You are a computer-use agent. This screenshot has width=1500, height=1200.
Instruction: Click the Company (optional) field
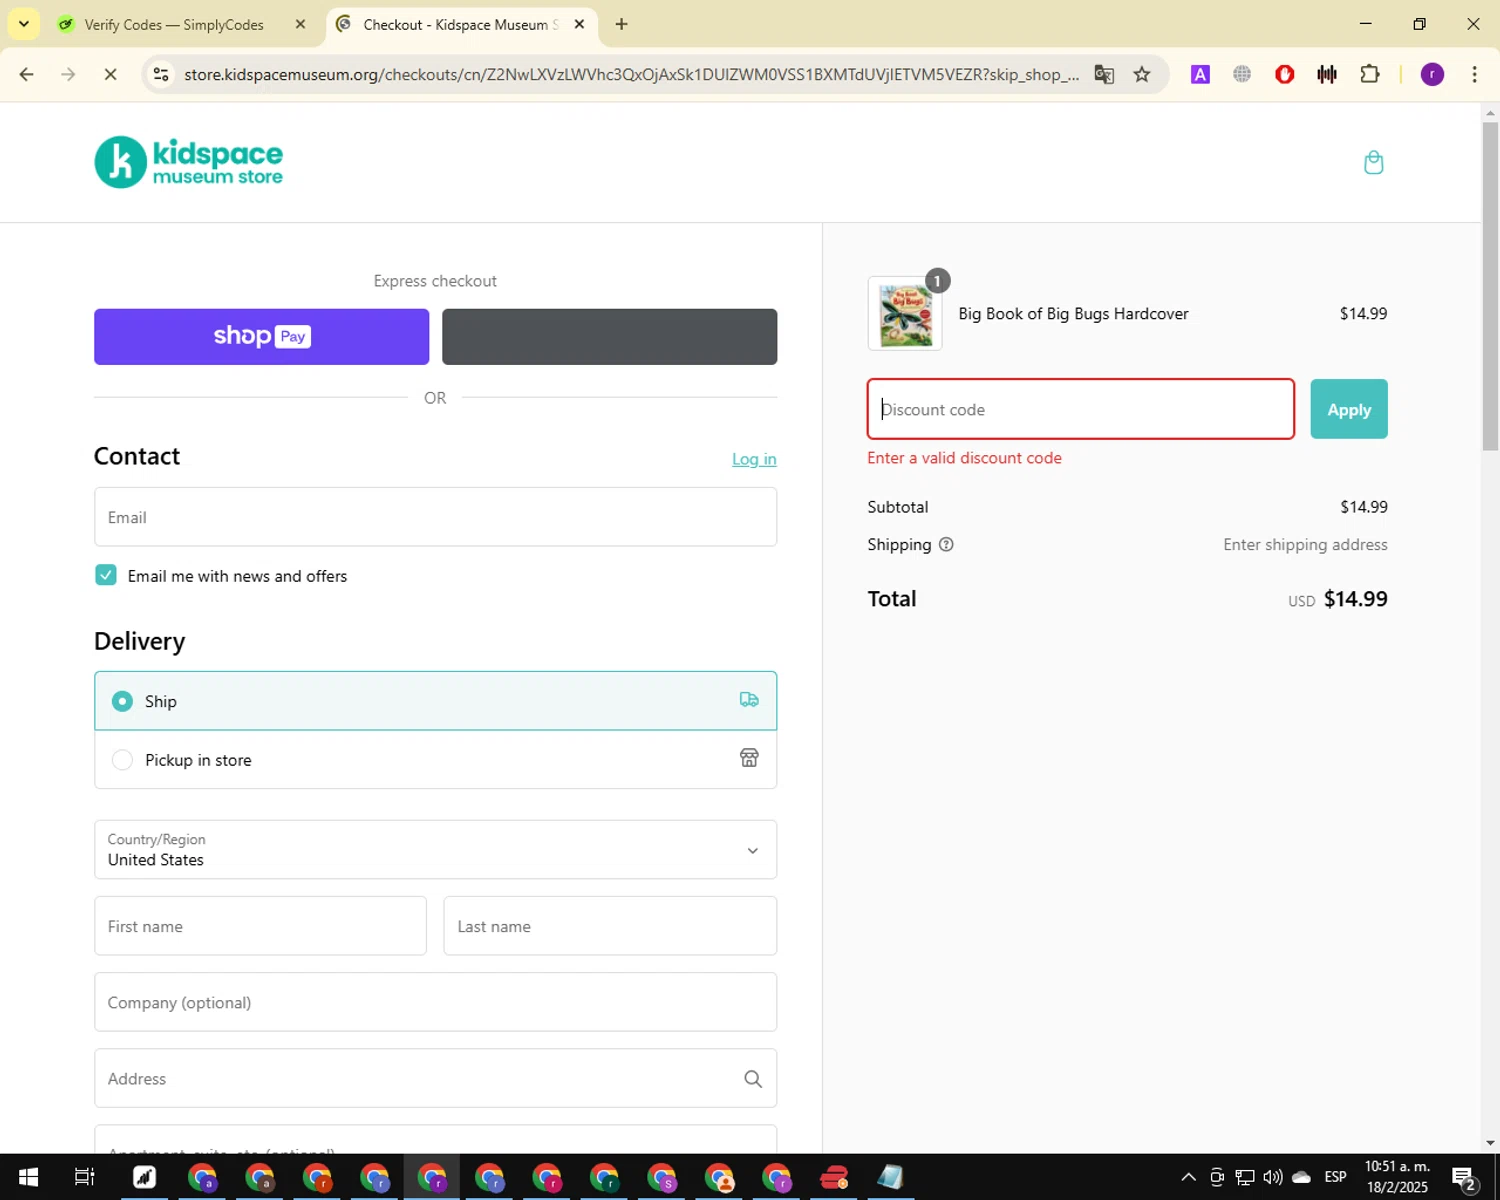435,1002
